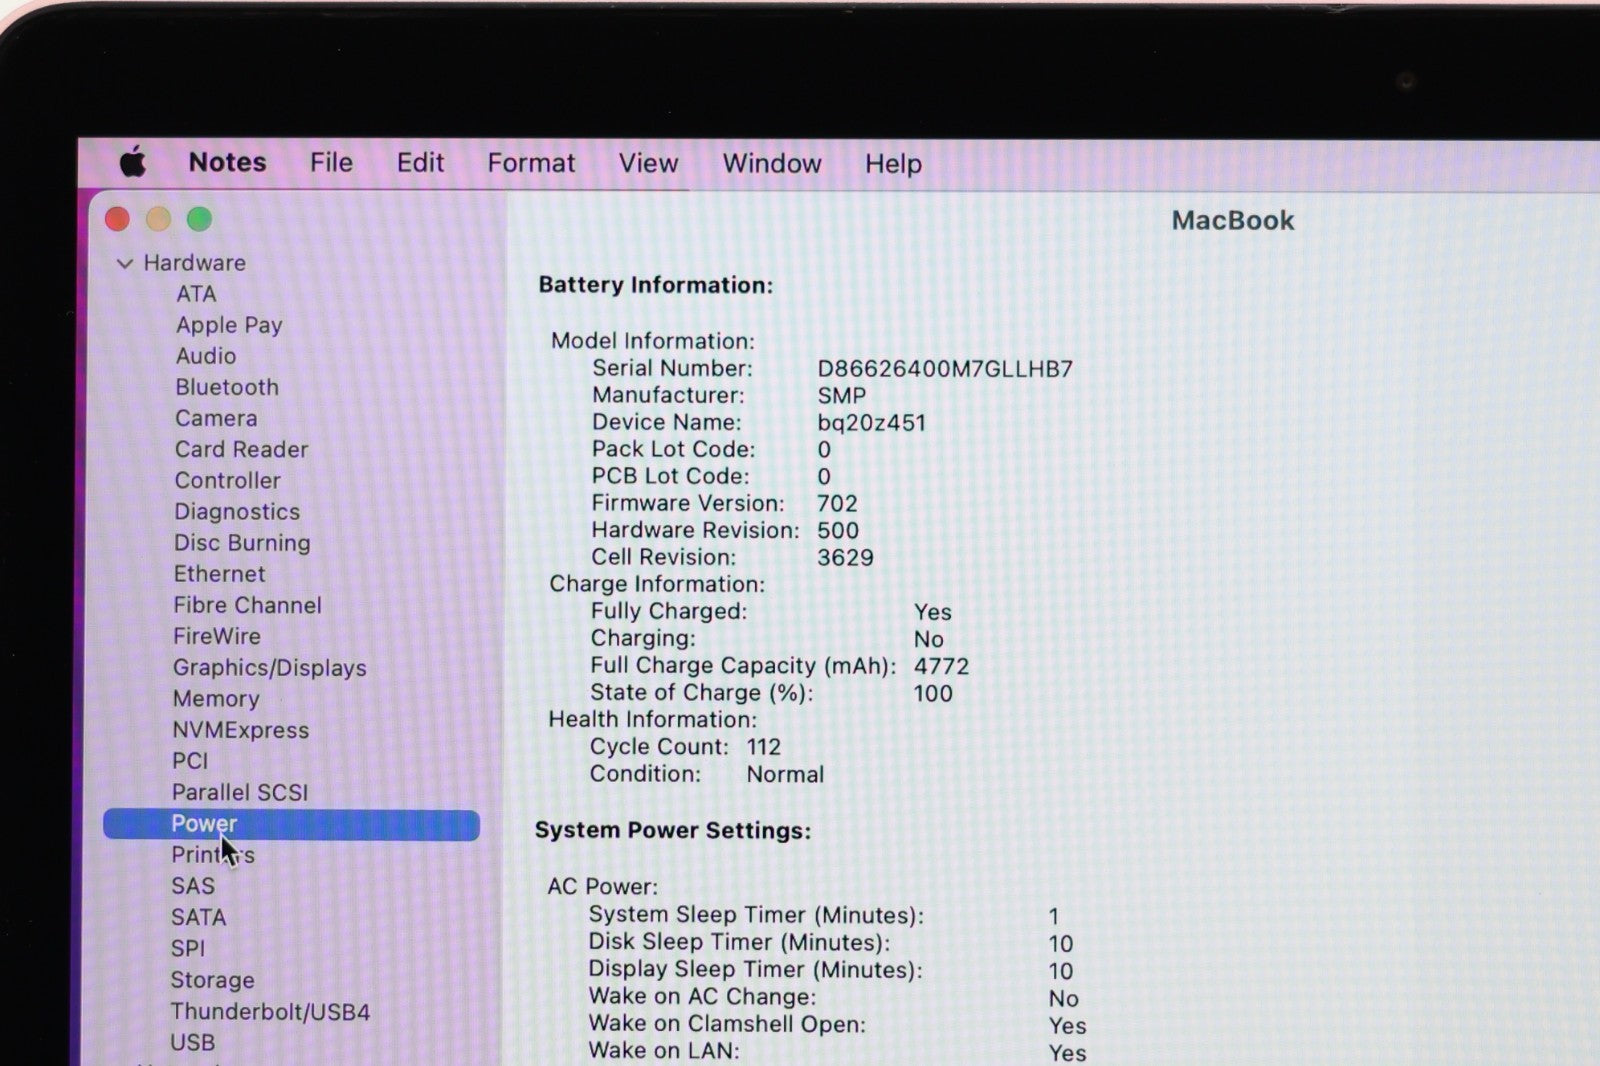Click the Notes app menu
Image resolution: width=1600 pixels, height=1066 pixels.
tap(227, 162)
